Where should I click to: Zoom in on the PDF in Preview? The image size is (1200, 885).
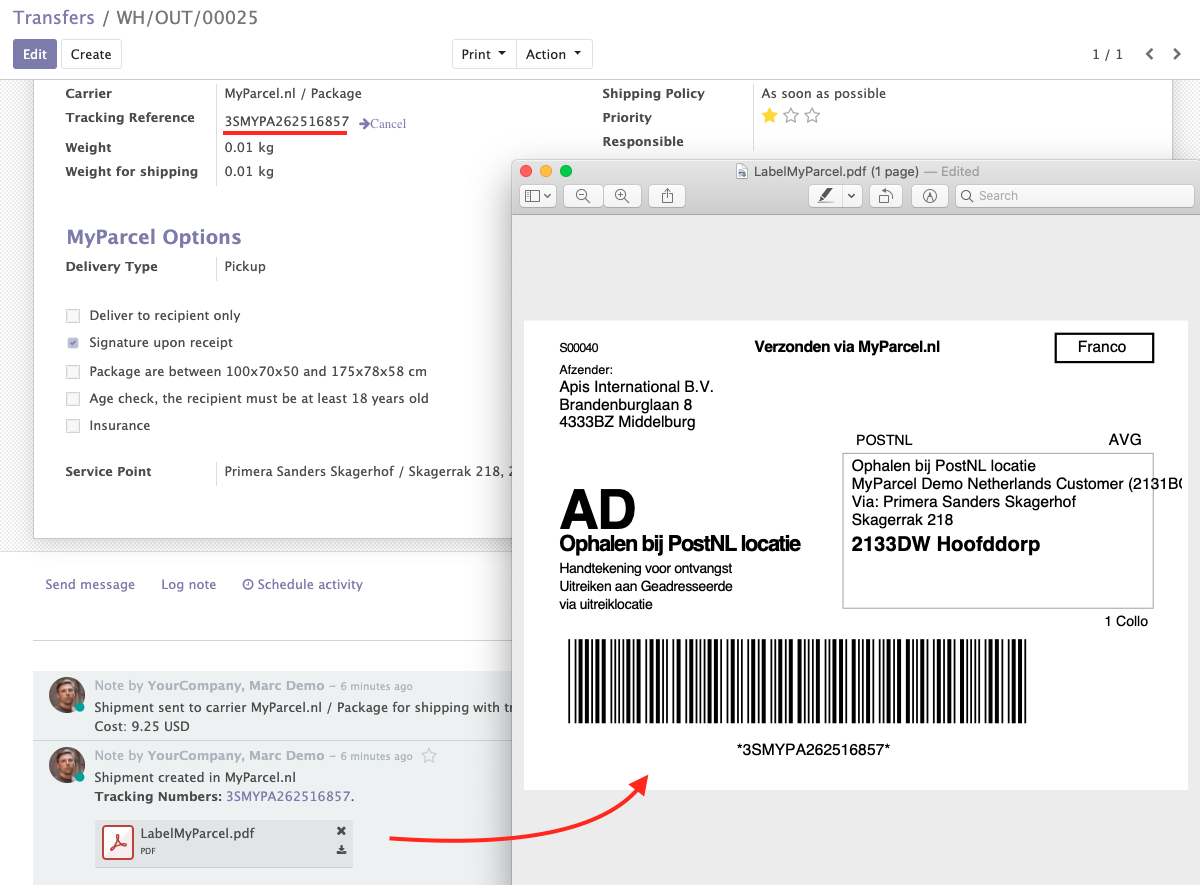coord(621,196)
